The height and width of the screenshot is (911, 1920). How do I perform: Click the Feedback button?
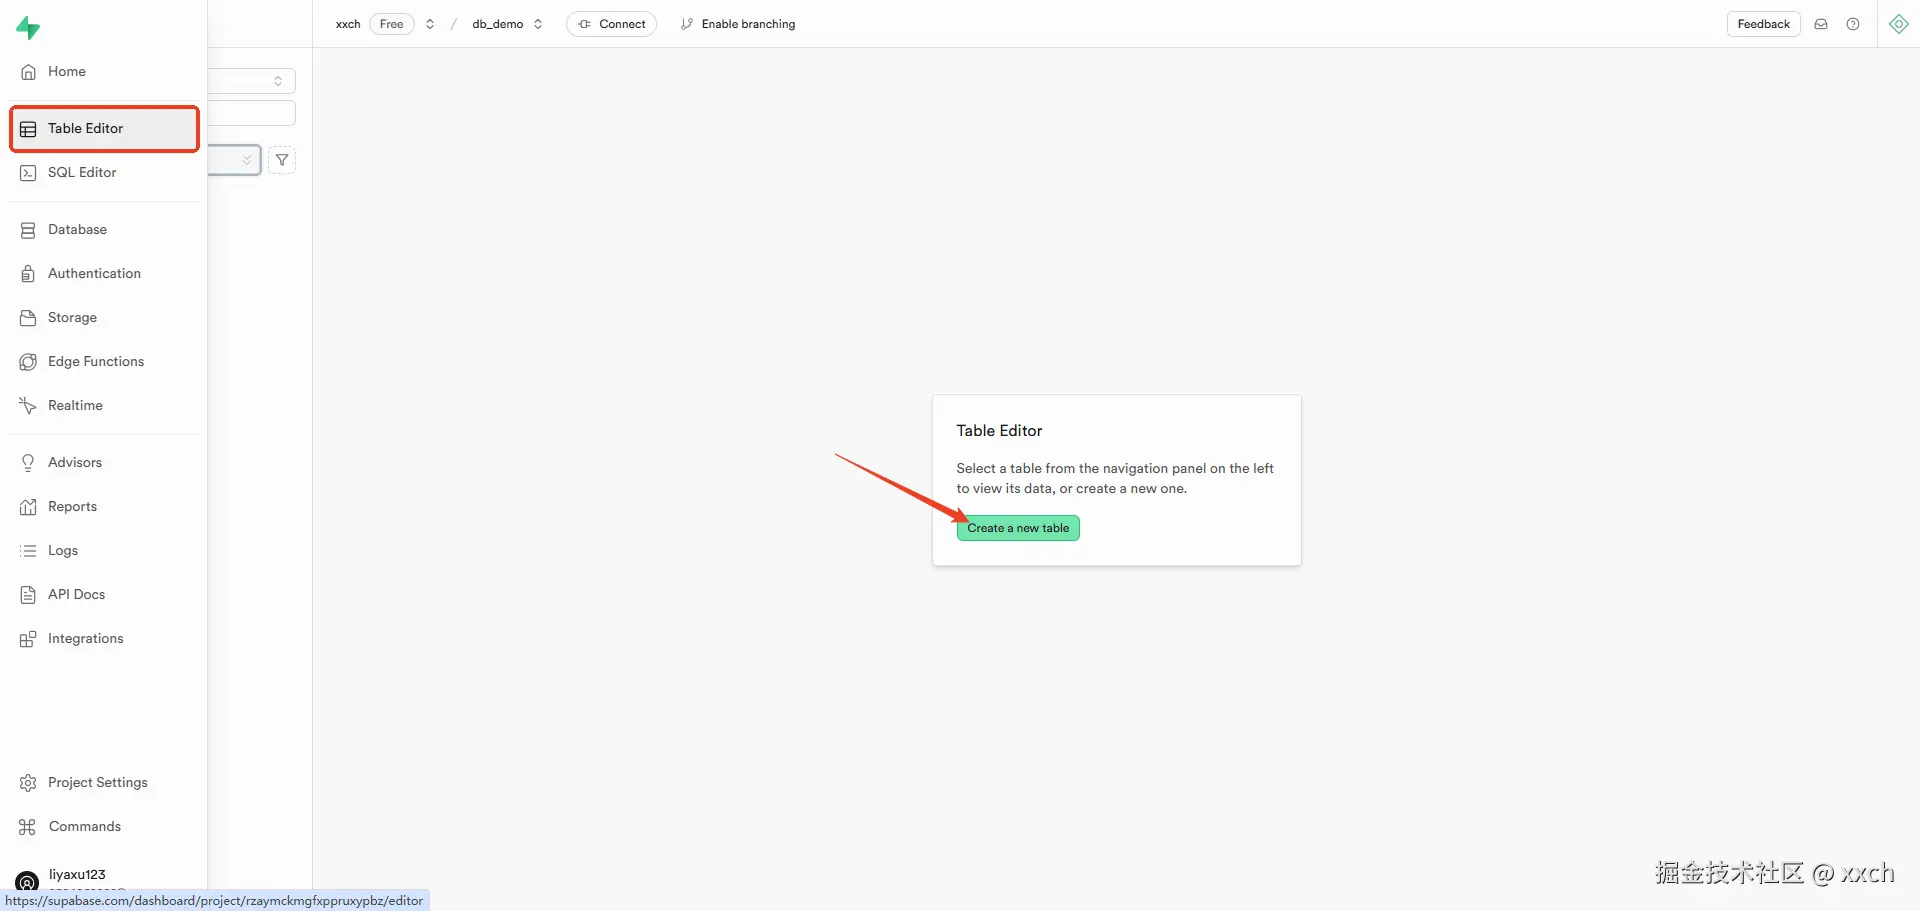(1764, 24)
